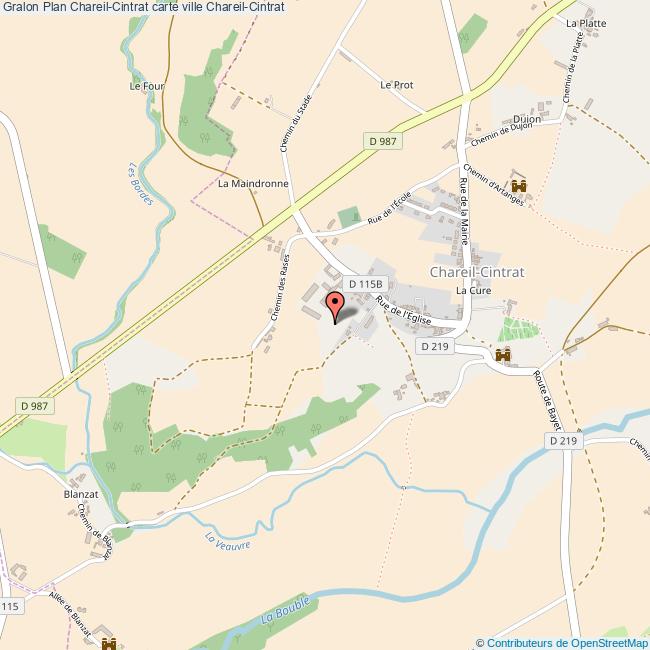Click the Blanzat hamlet label
650x650 pixels.
pyautogui.click(x=81, y=494)
